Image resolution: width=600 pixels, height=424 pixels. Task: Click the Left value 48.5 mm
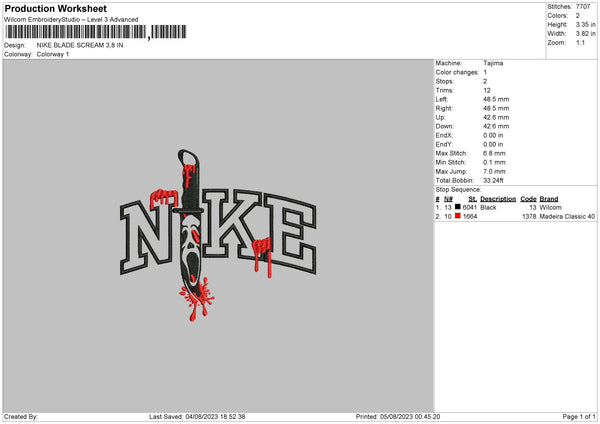pyautogui.click(x=496, y=99)
